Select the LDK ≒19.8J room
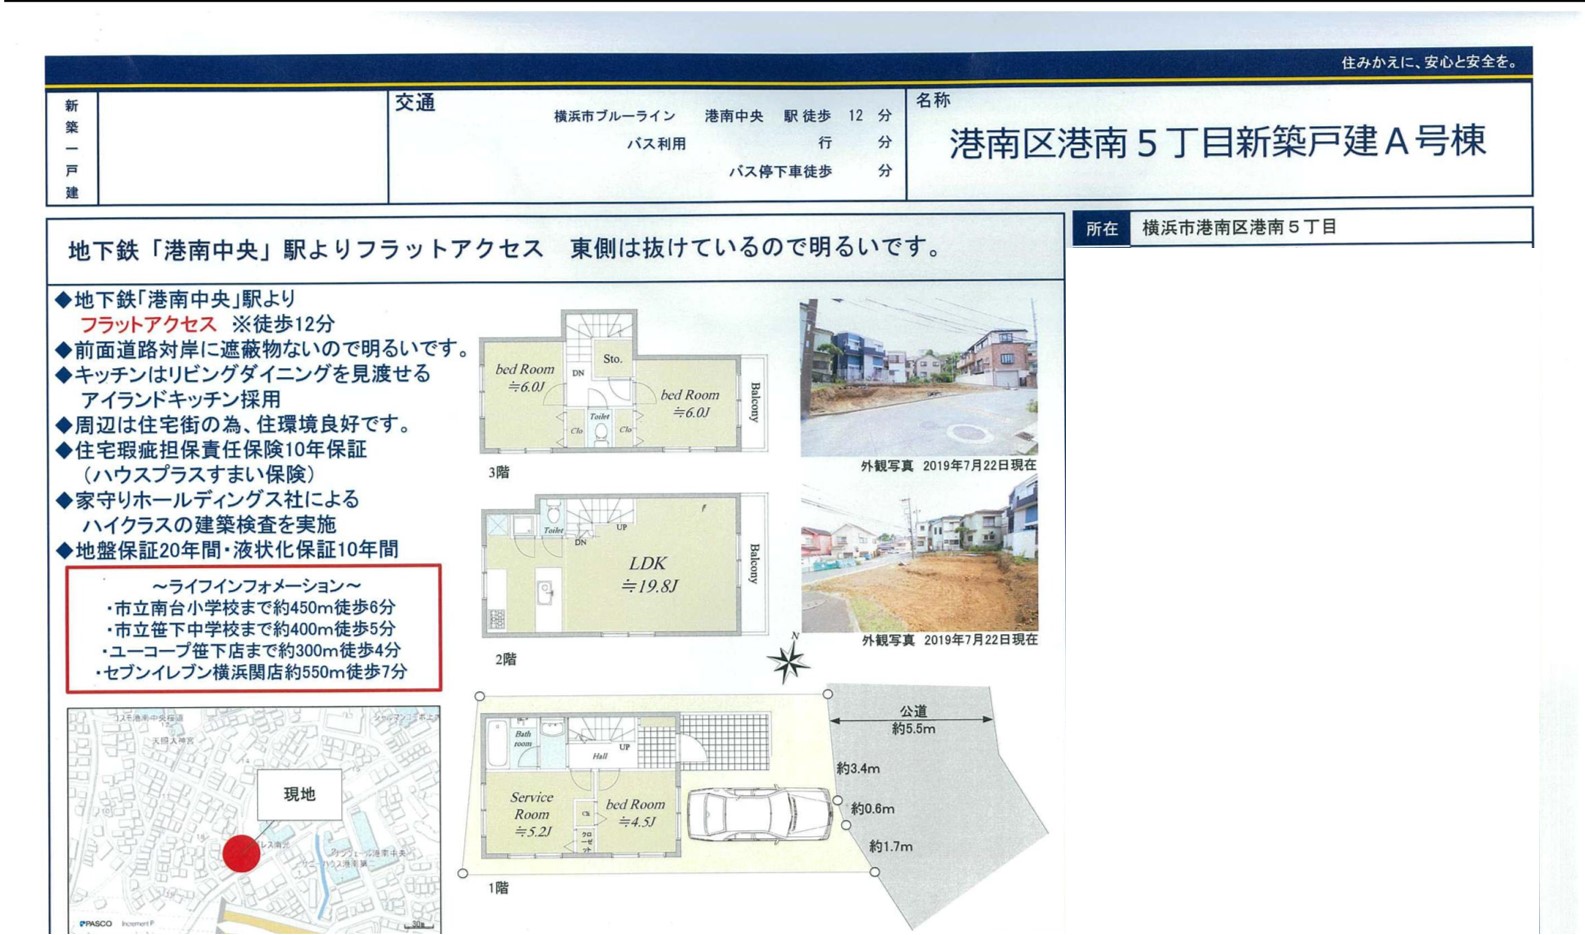This screenshot has height=935, width=1585. (648, 574)
